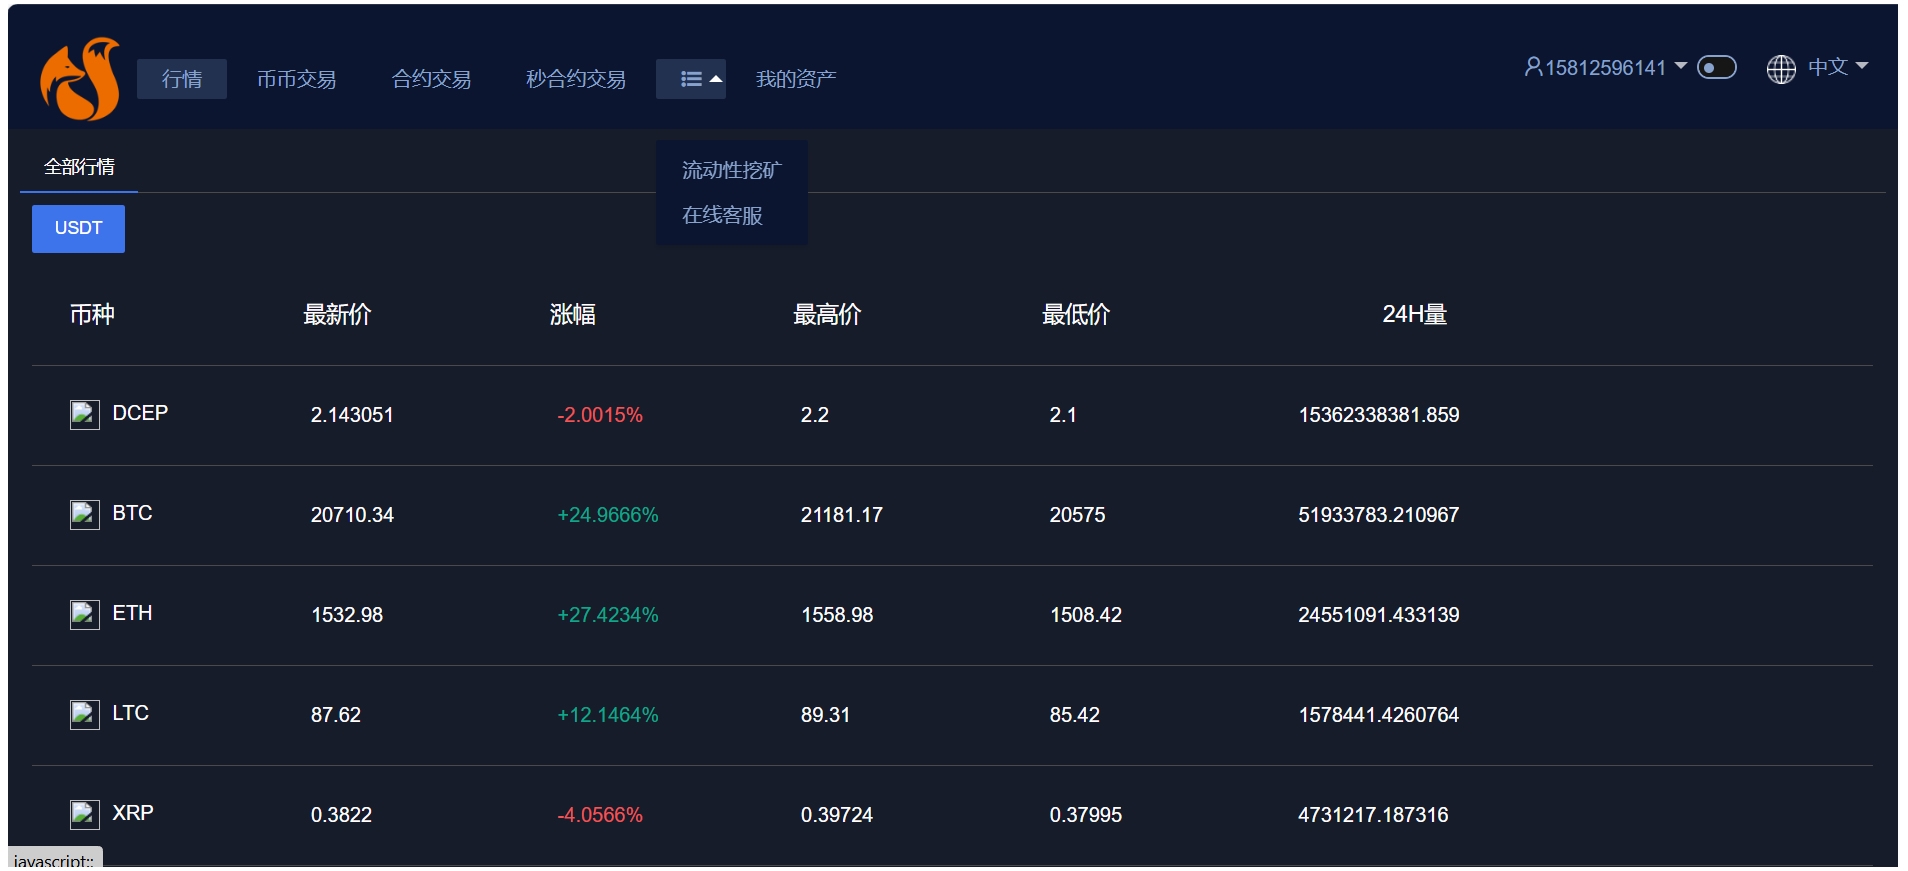Viewport: 1908px width, 871px height.
Task: Open 在线客服 from the dropdown
Action: [x=722, y=215]
